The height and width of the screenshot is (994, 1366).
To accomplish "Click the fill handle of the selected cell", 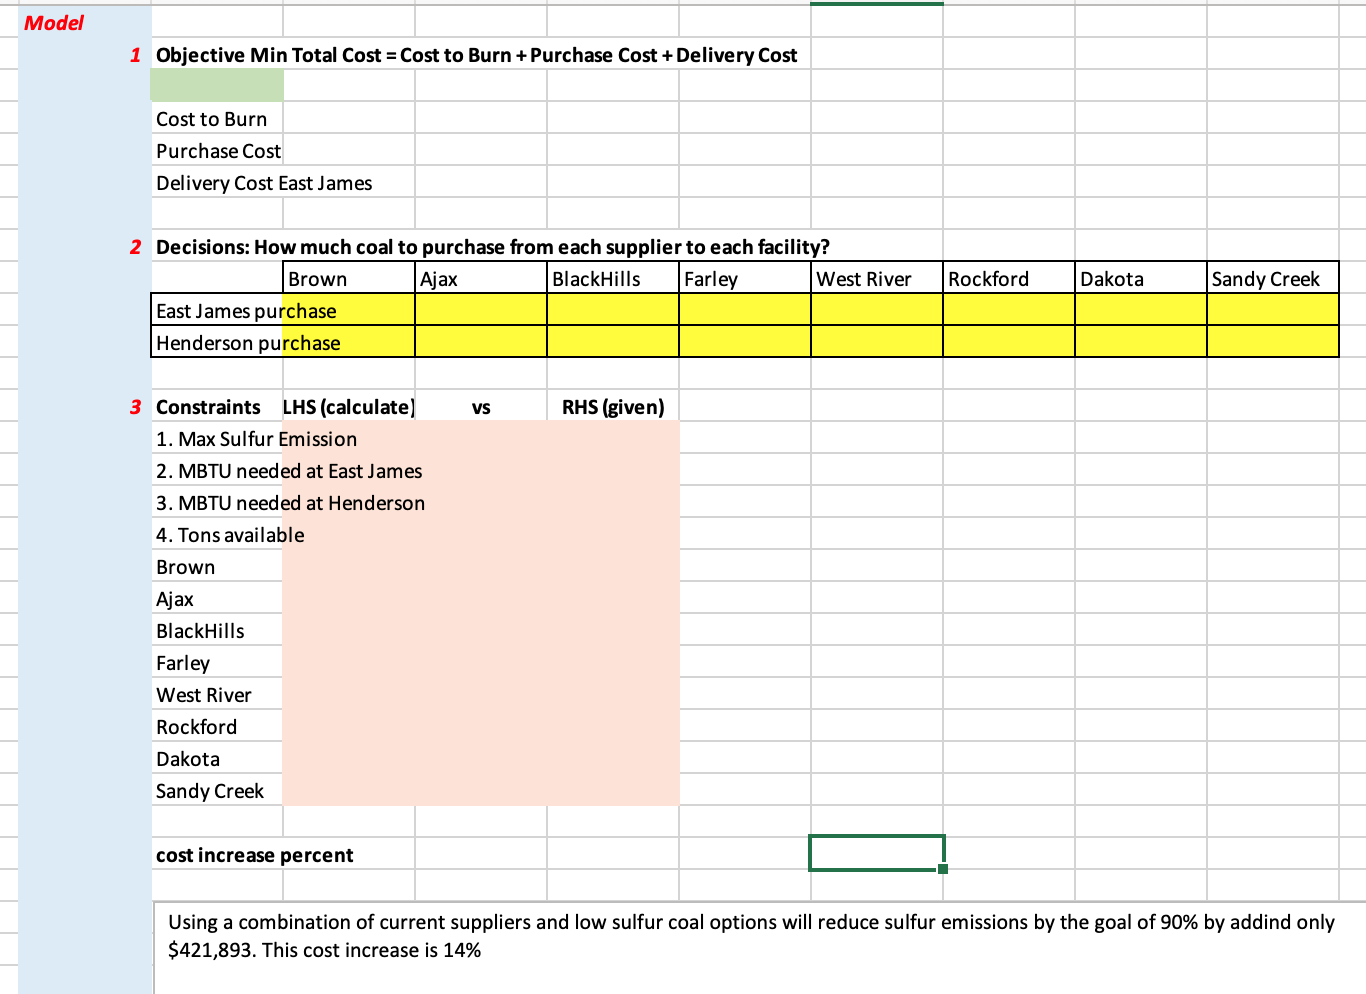I will pos(943,869).
